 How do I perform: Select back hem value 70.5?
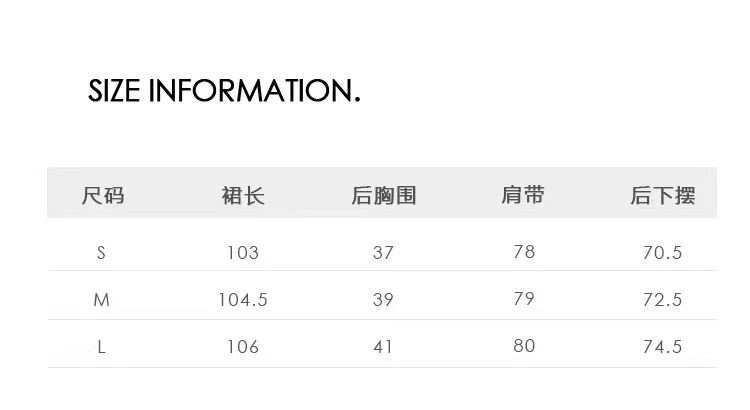pos(662,253)
